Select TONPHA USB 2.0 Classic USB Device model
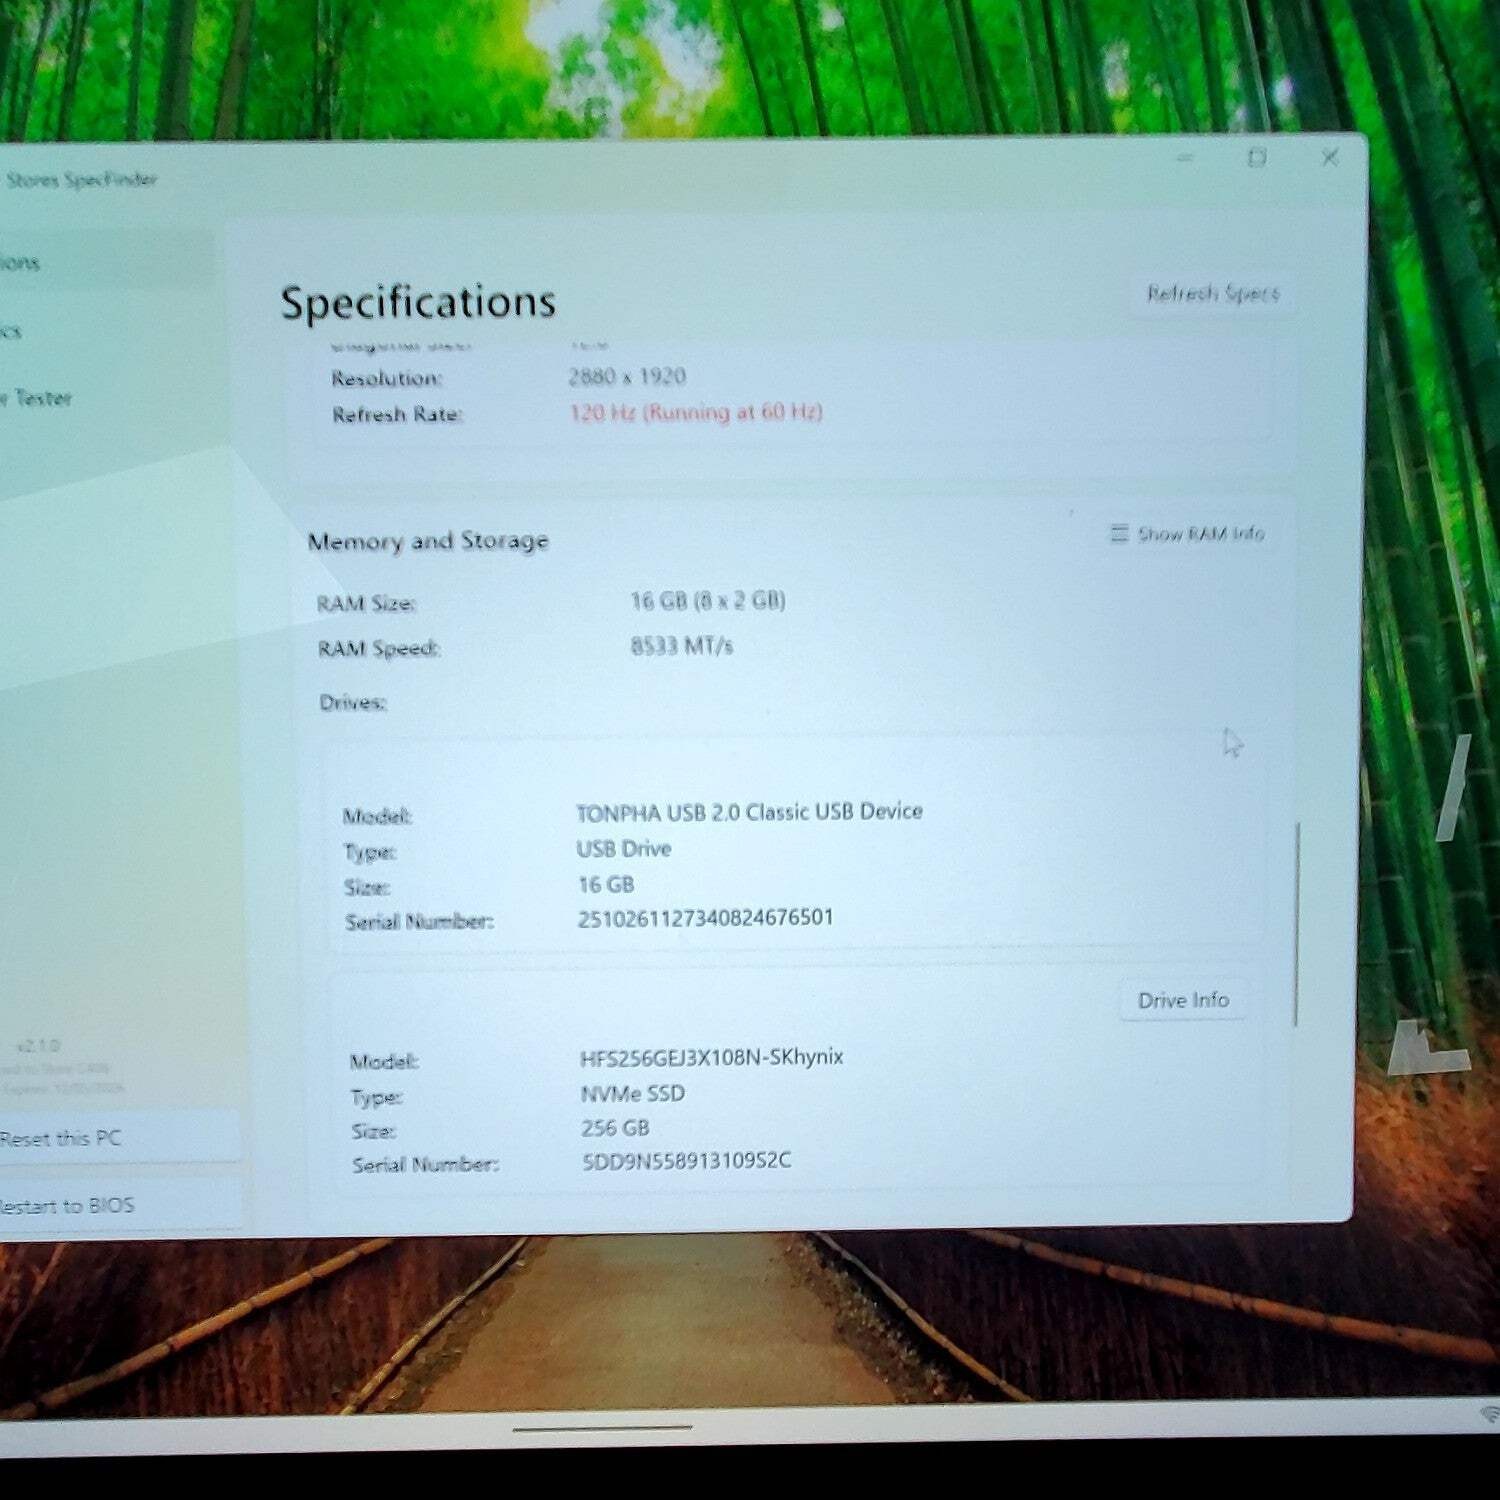The width and height of the screenshot is (1500, 1500). pyautogui.click(x=749, y=812)
